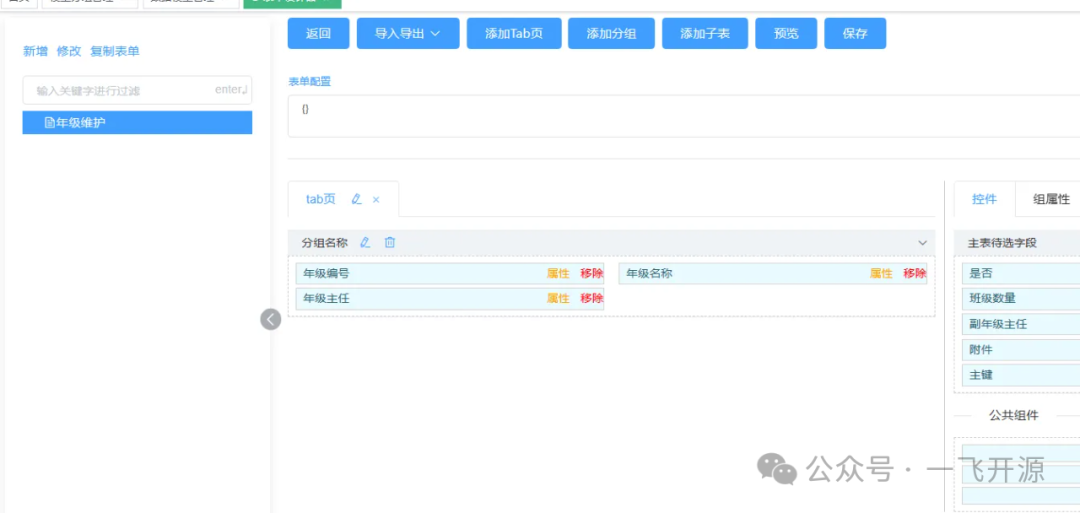The width and height of the screenshot is (1080, 513).
Task: Focus the keyword filter input field
Action: point(137,90)
